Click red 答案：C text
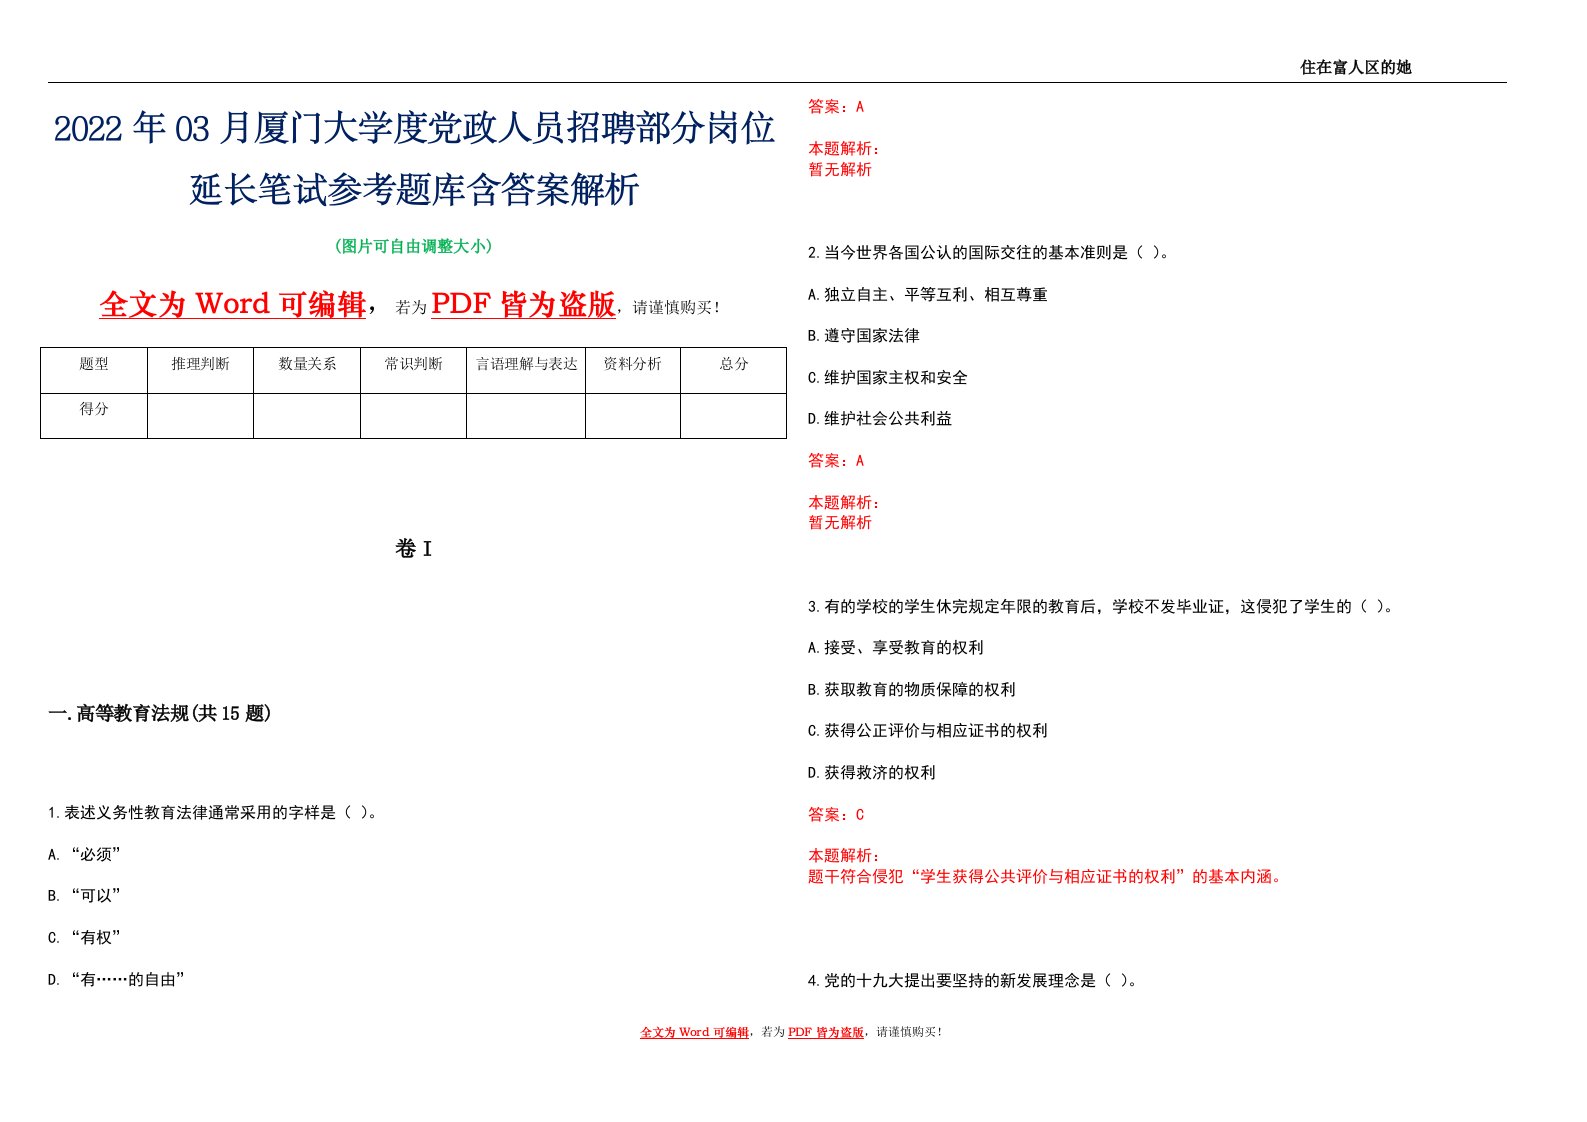1587x1122 pixels. tap(836, 815)
